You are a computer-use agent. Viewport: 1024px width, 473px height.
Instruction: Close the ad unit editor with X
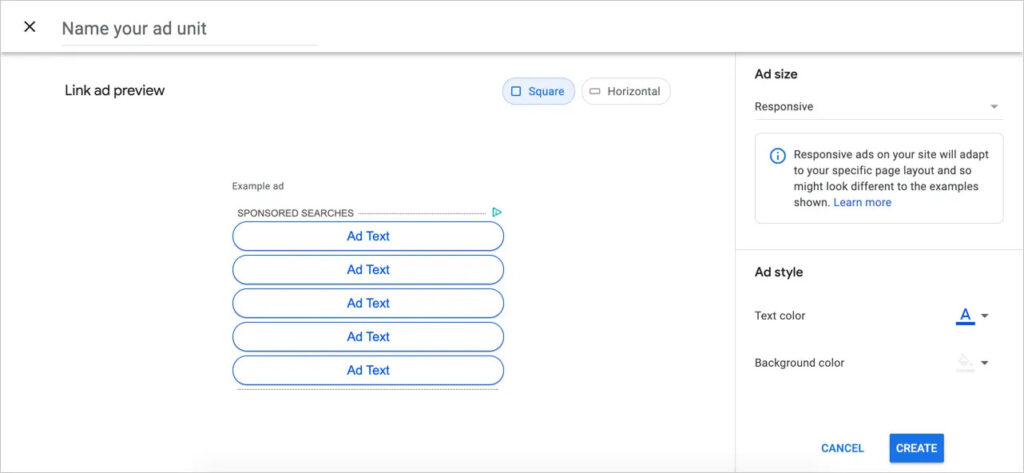click(x=30, y=27)
